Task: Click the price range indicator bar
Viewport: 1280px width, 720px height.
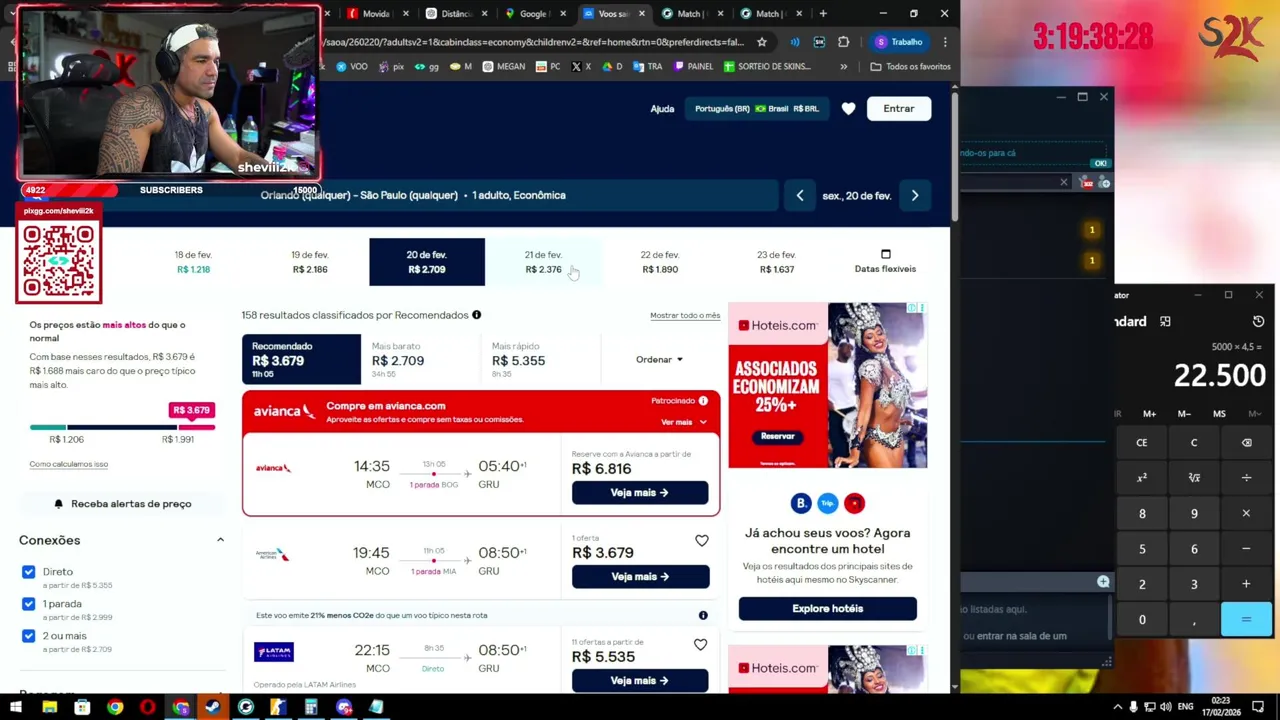Action: click(122, 427)
